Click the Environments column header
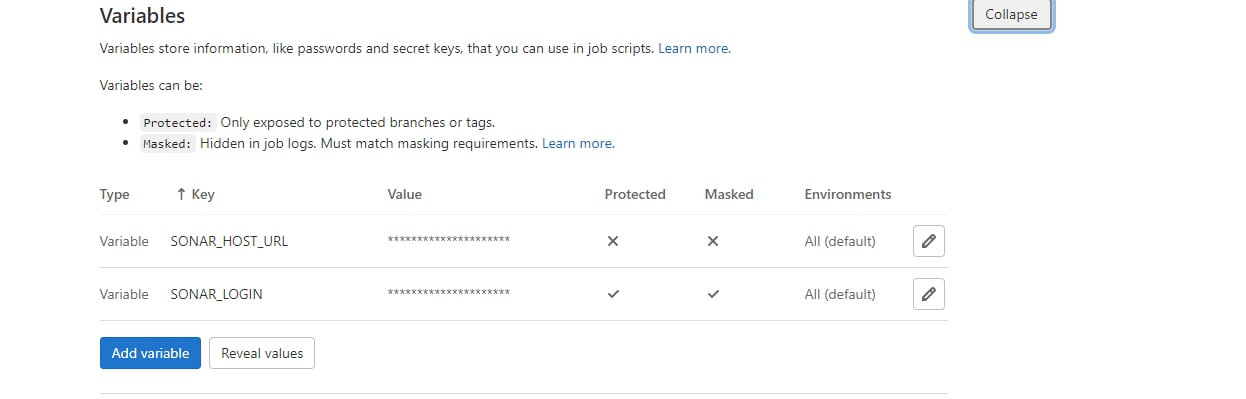Viewport: 1246px width, 399px height. click(x=848, y=194)
